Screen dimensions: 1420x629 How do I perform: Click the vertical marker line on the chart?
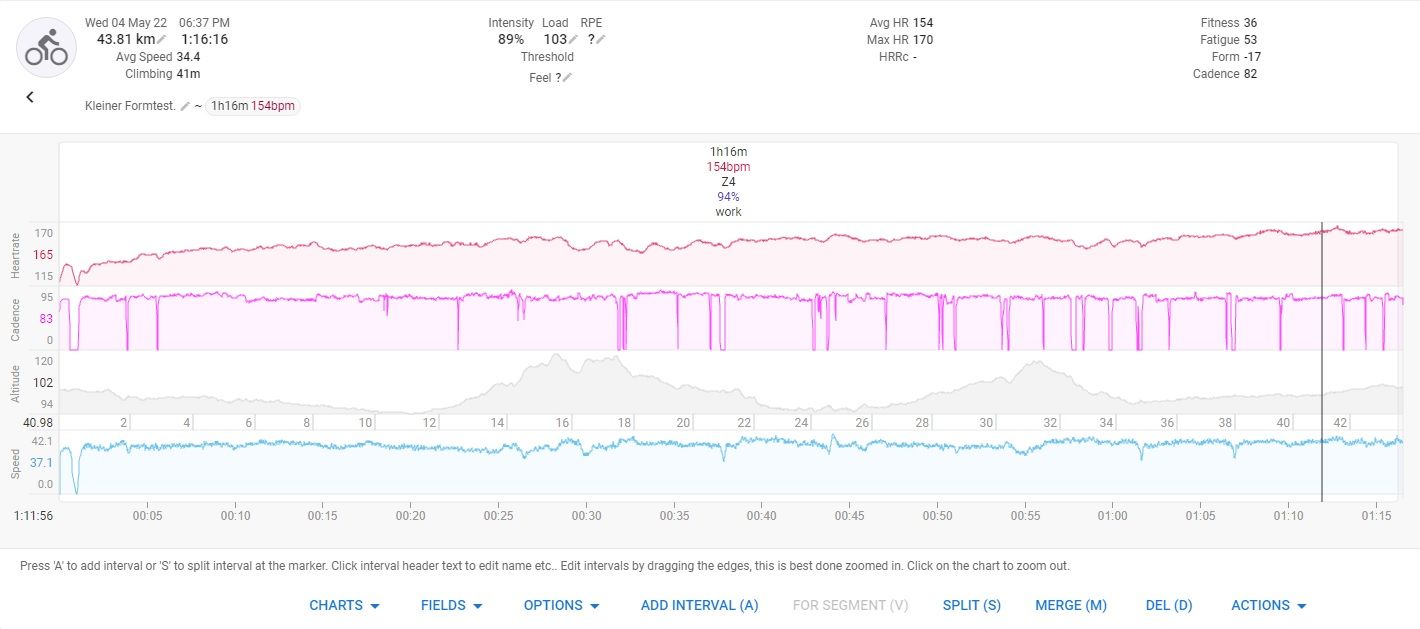click(x=1322, y=362)
